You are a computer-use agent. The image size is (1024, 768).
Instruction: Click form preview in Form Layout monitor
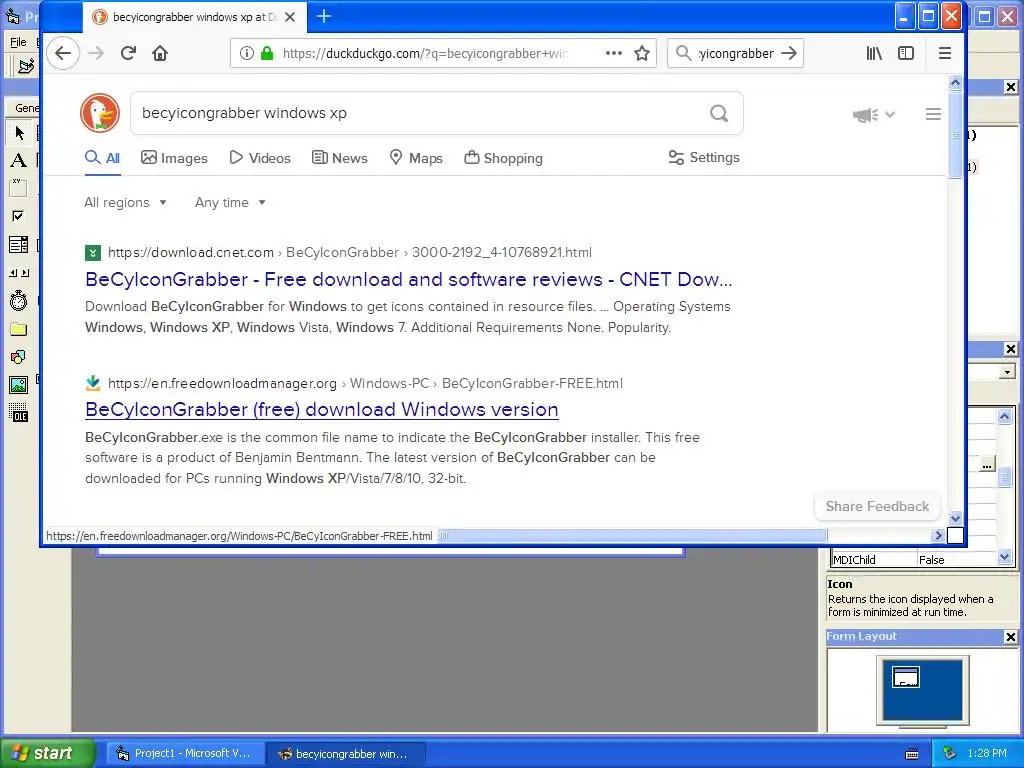click(906, 677)
